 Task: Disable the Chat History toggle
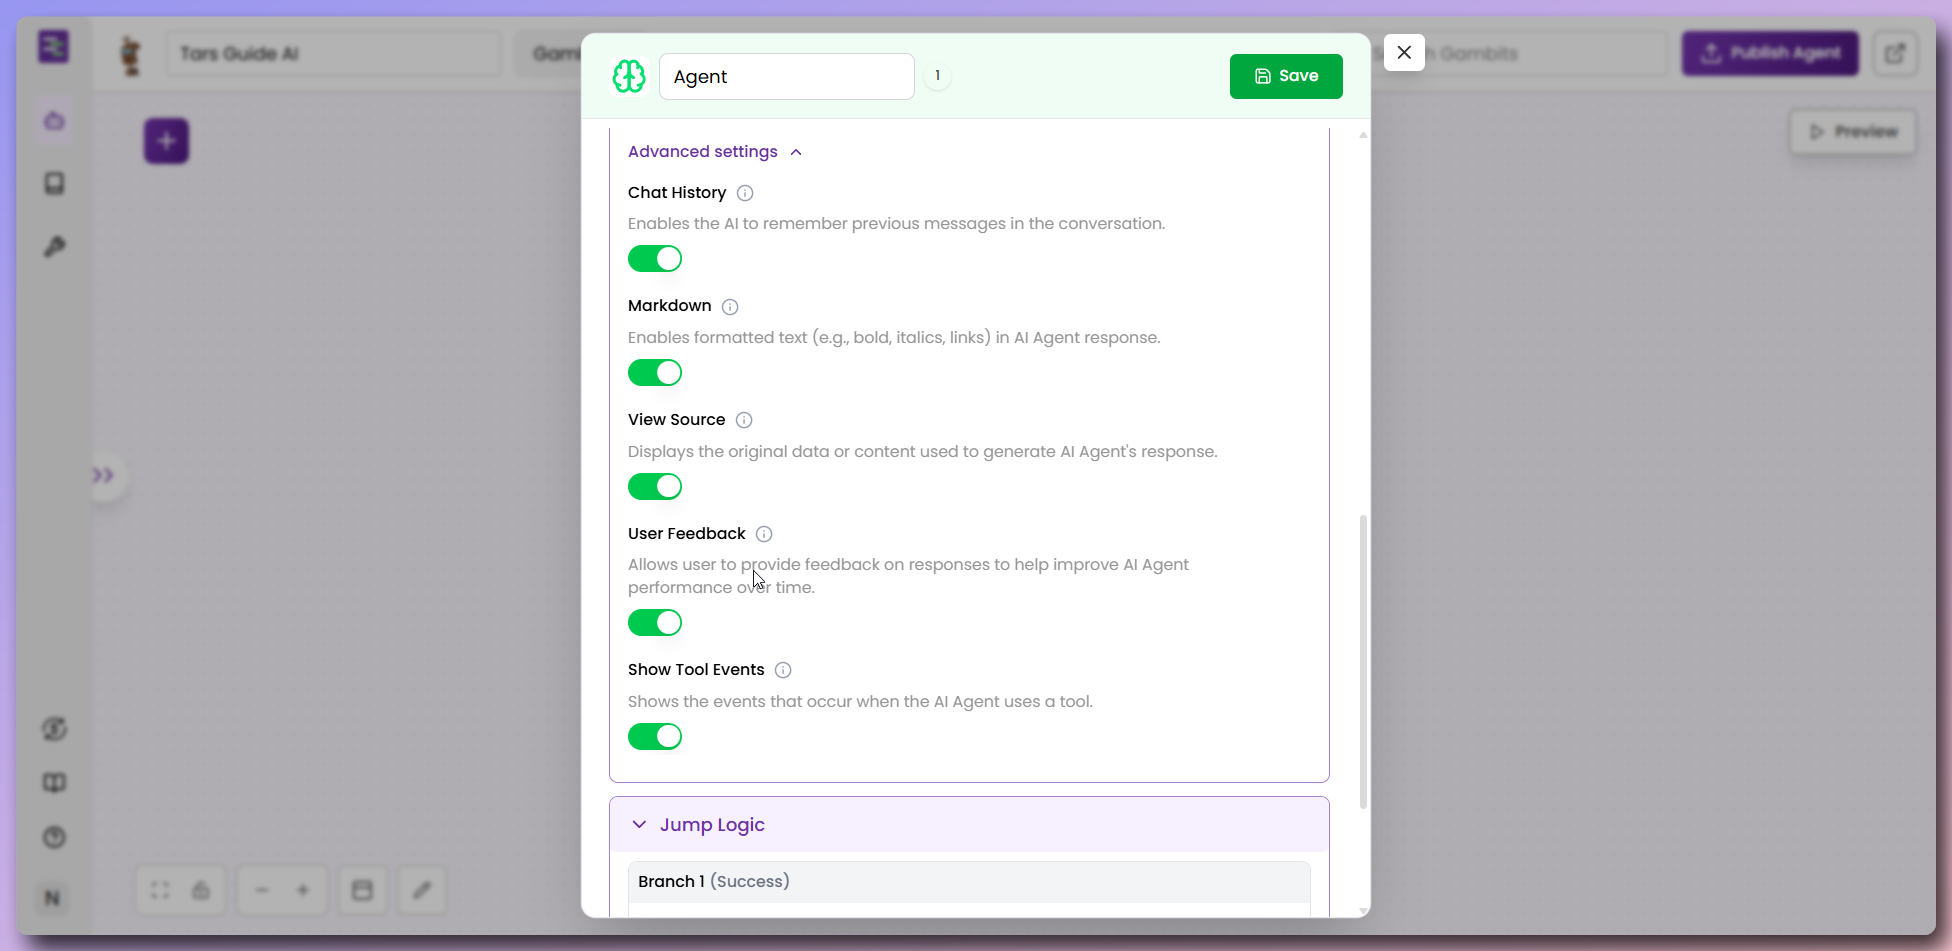(655, 258)
